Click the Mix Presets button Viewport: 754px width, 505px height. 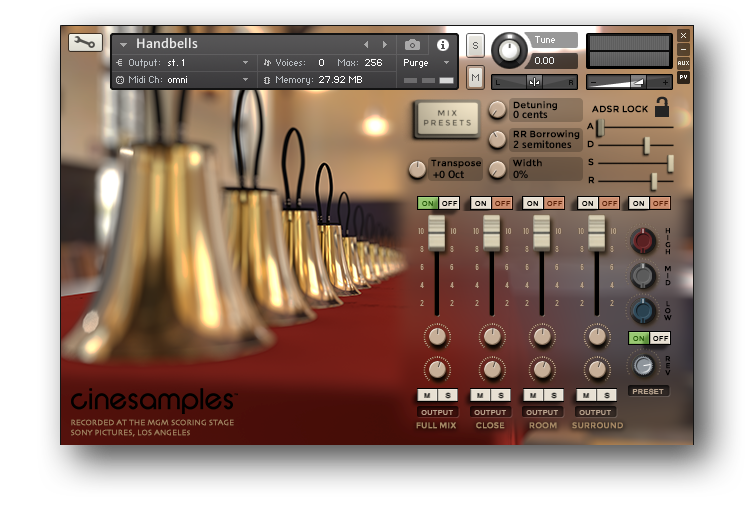(x=447, y=118)
